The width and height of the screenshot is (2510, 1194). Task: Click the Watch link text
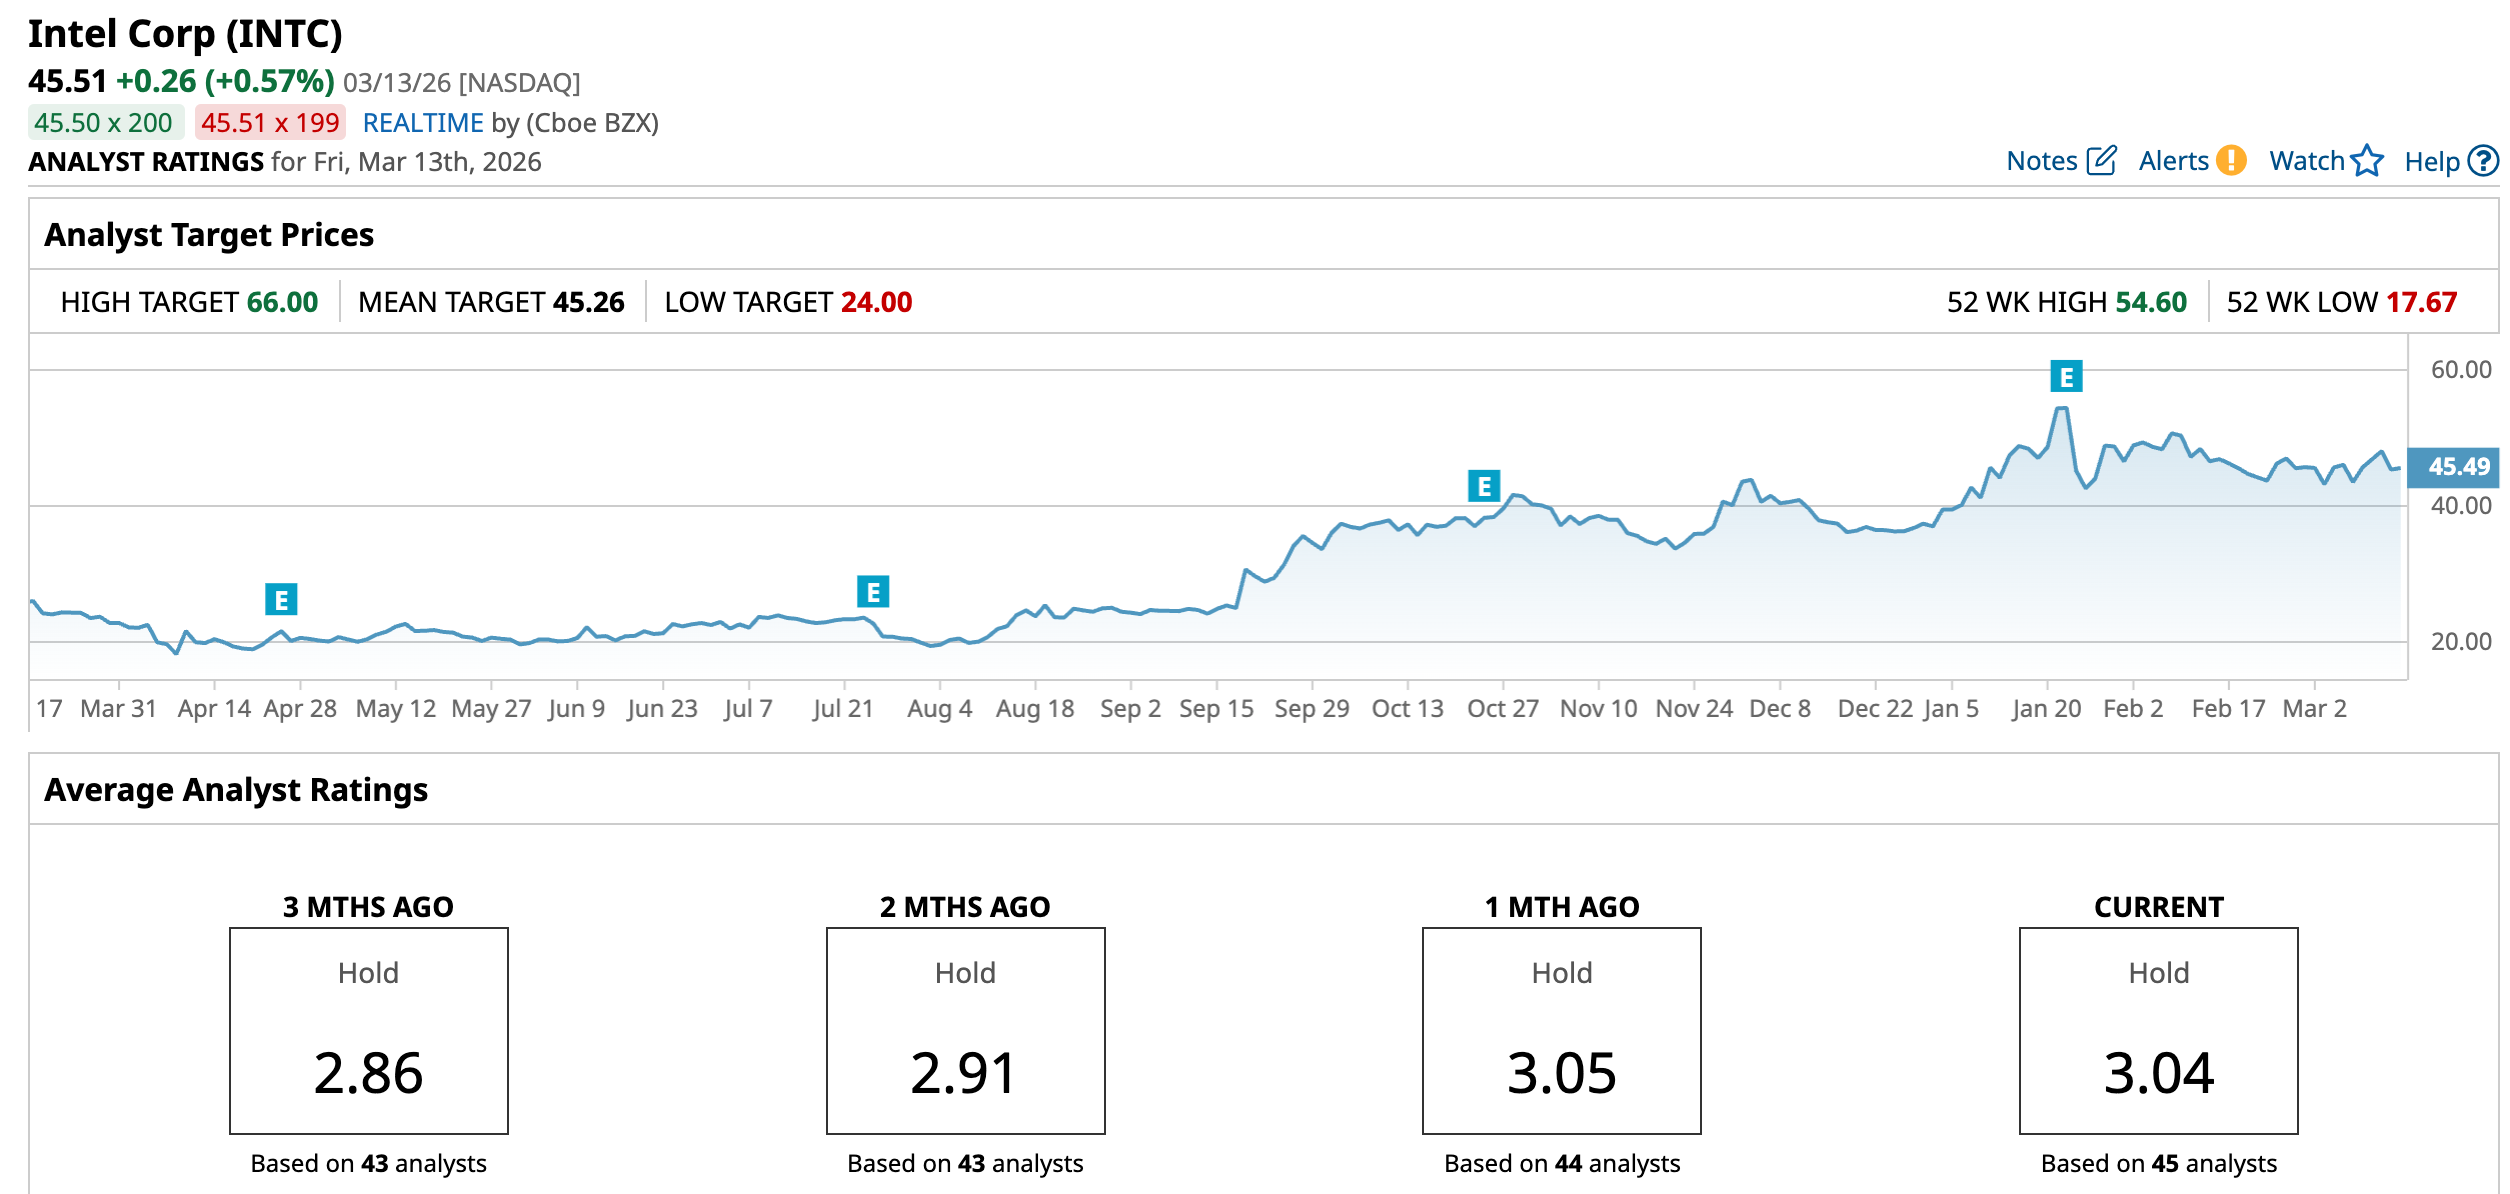2306,161
